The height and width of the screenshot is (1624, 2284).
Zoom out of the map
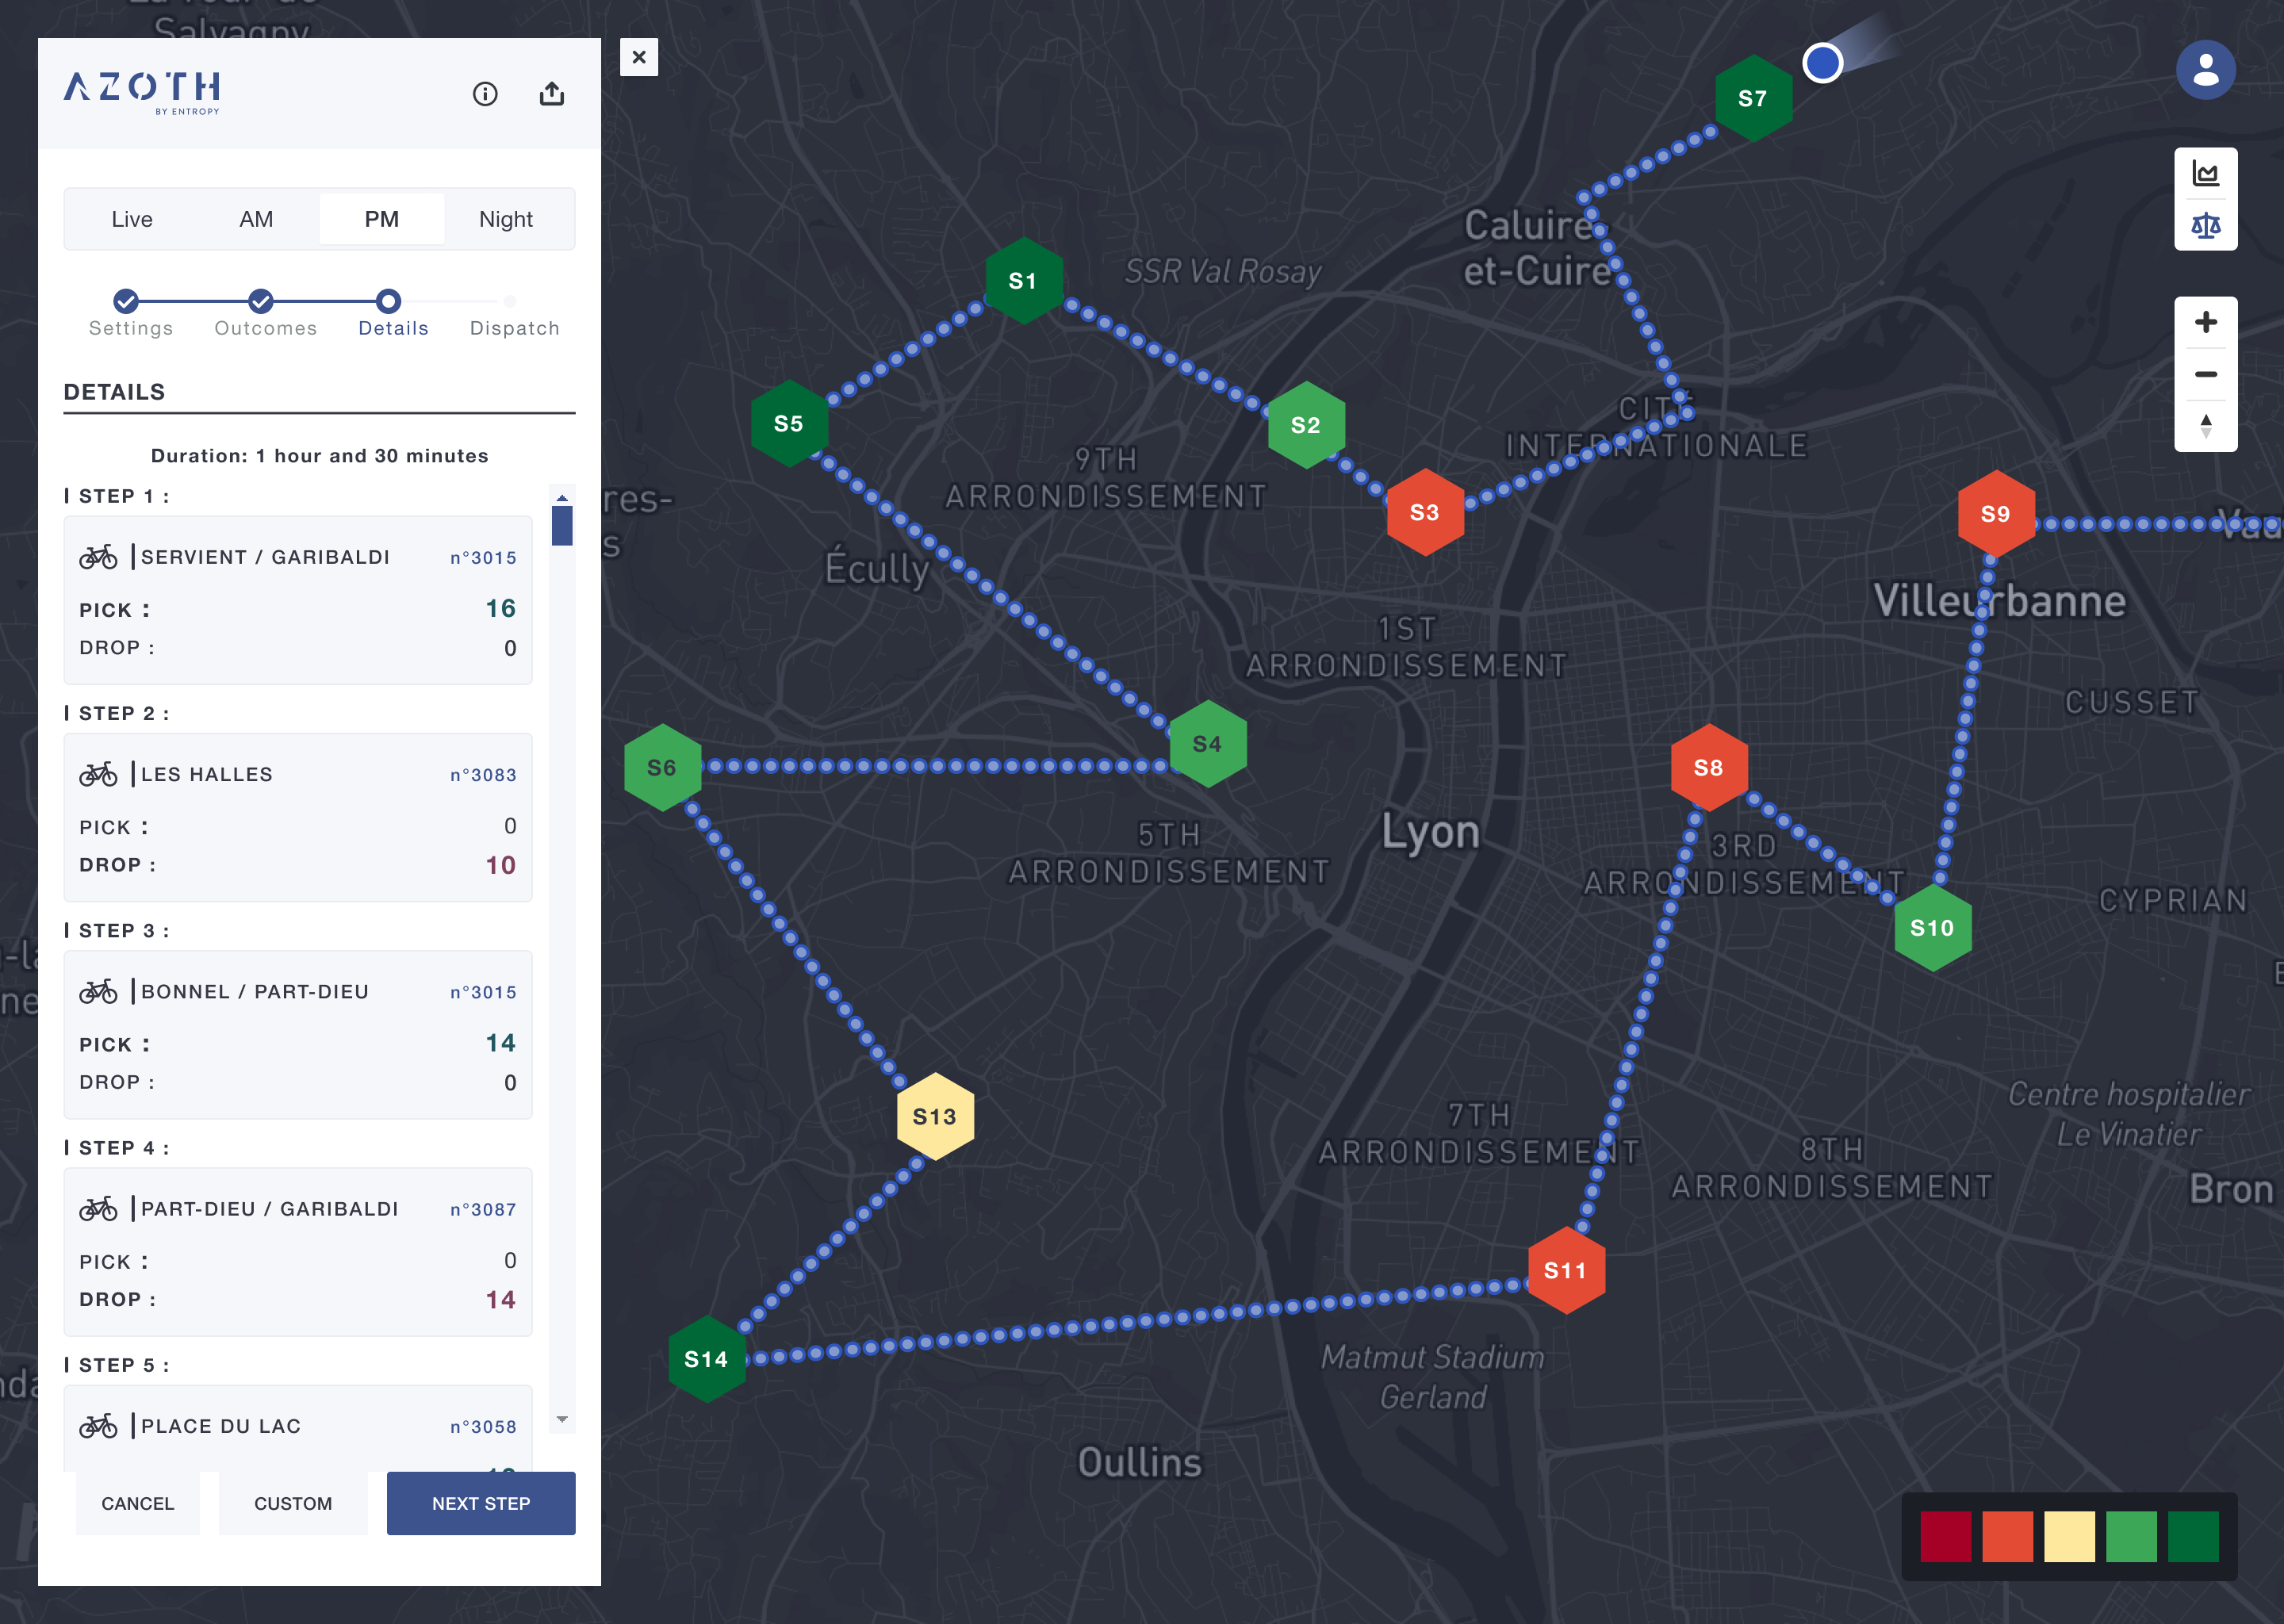[2205, 374]
